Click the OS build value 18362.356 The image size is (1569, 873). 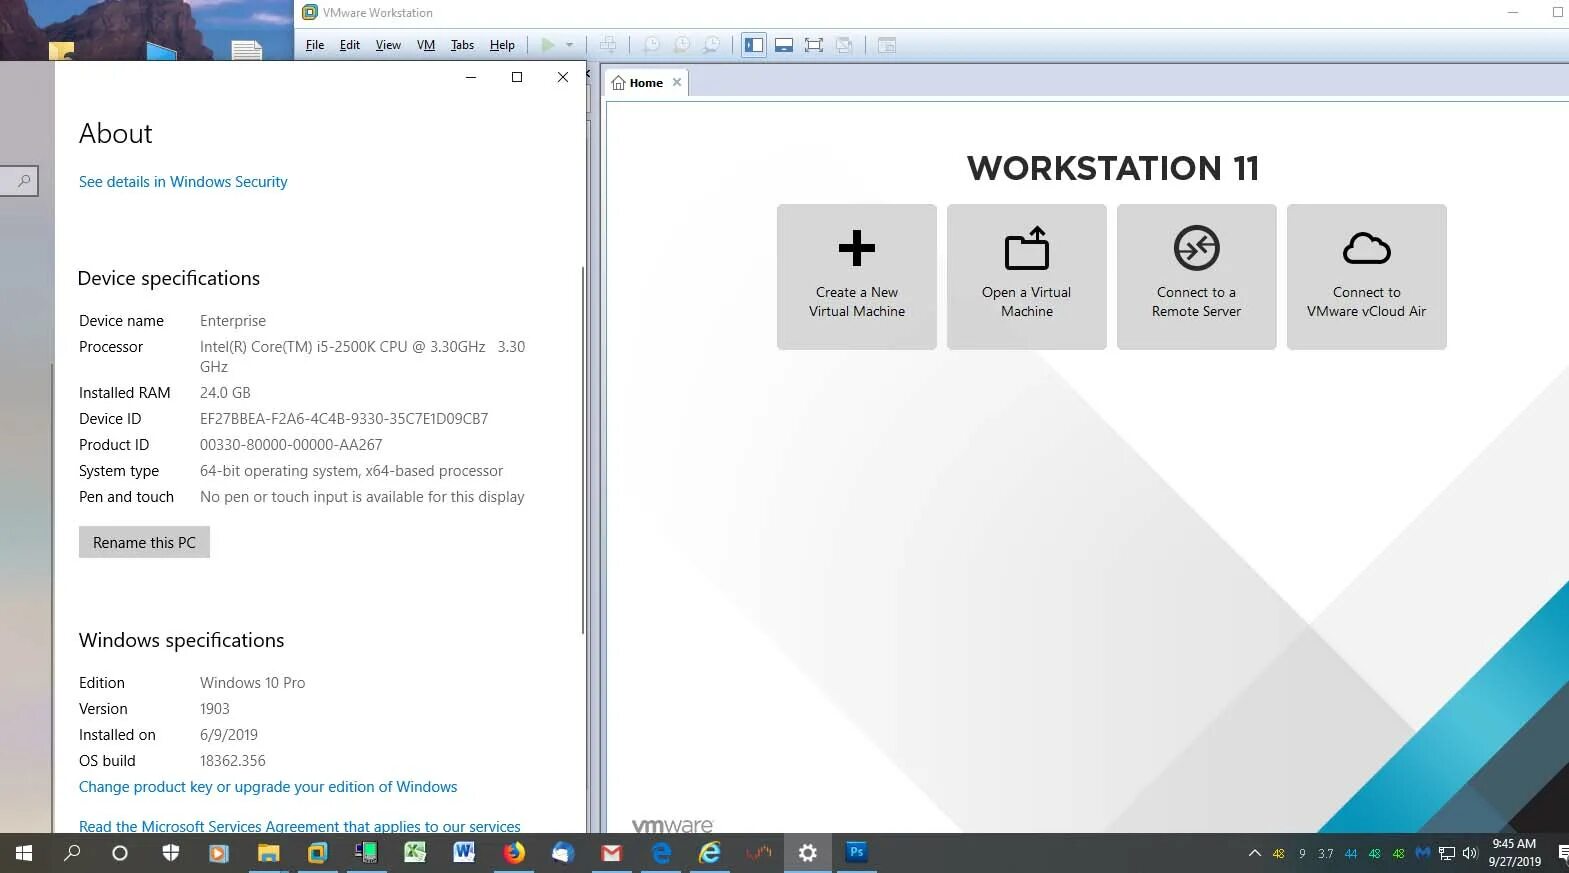click(233, 761)
